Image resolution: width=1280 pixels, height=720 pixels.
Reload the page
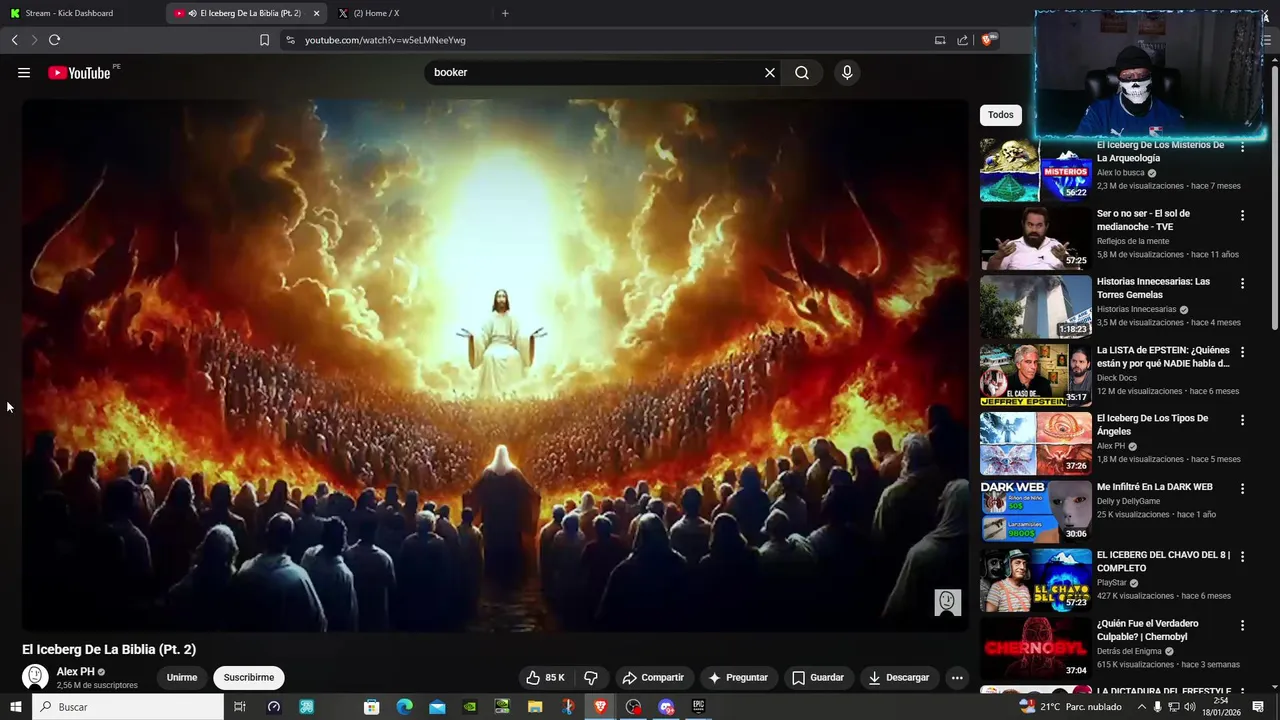coord(54,40)
